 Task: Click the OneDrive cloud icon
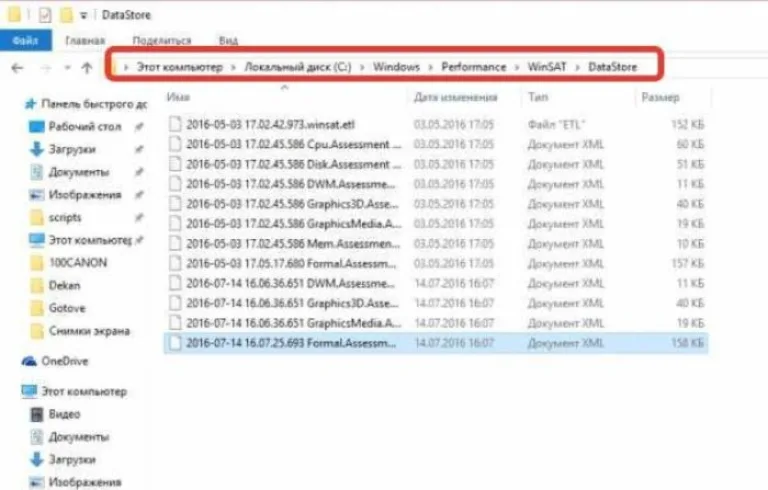click(x=29, y=362)
